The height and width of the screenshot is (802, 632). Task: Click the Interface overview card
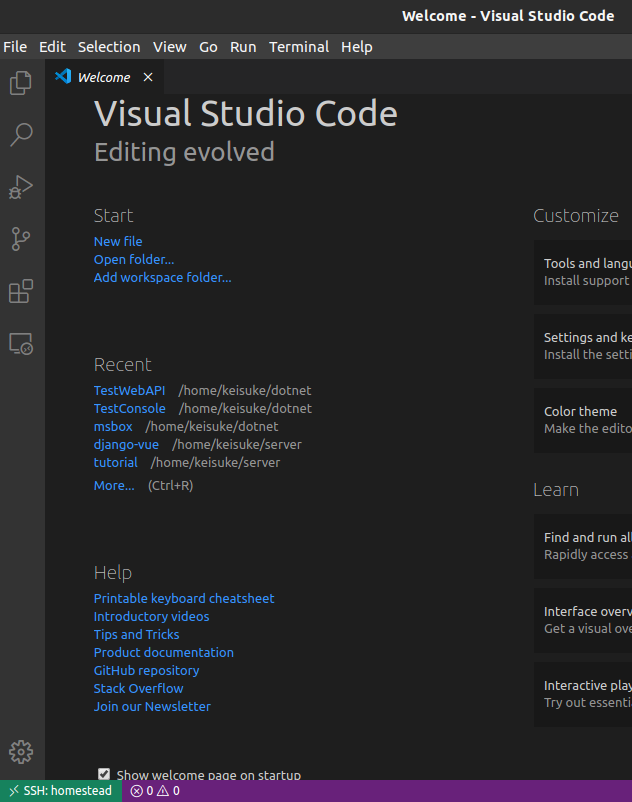583,620
